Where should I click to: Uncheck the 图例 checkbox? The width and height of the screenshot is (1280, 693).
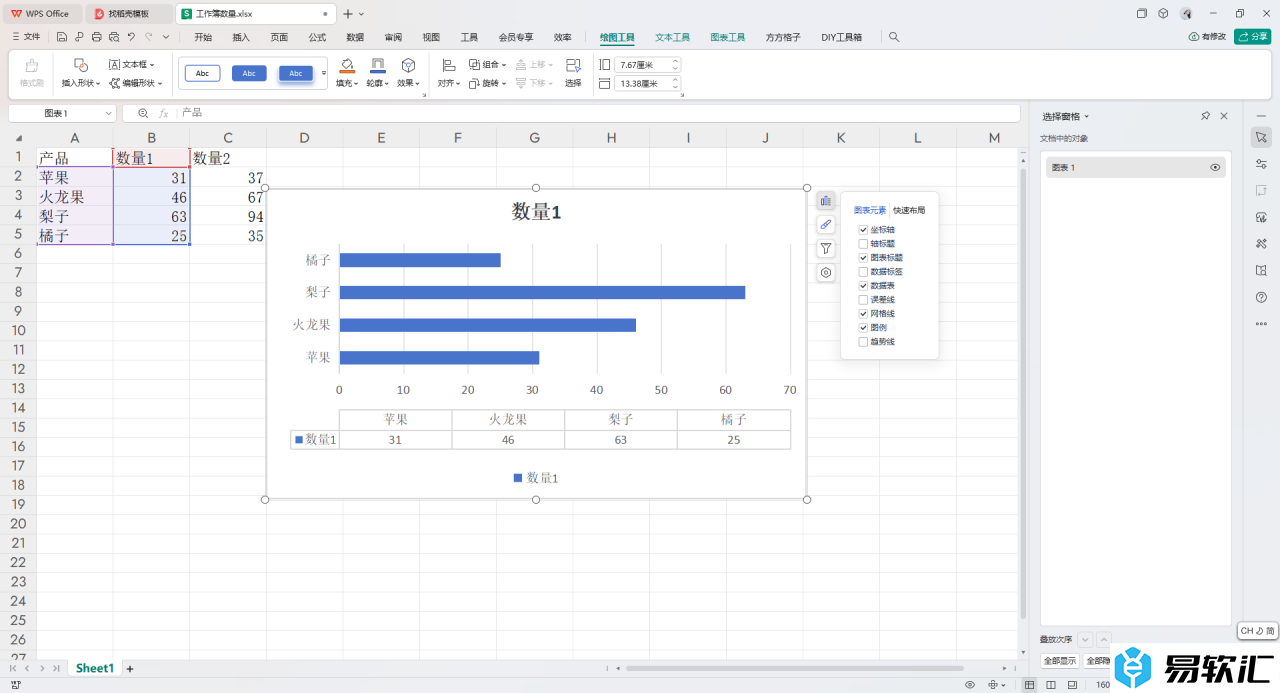tap(863, 328)
